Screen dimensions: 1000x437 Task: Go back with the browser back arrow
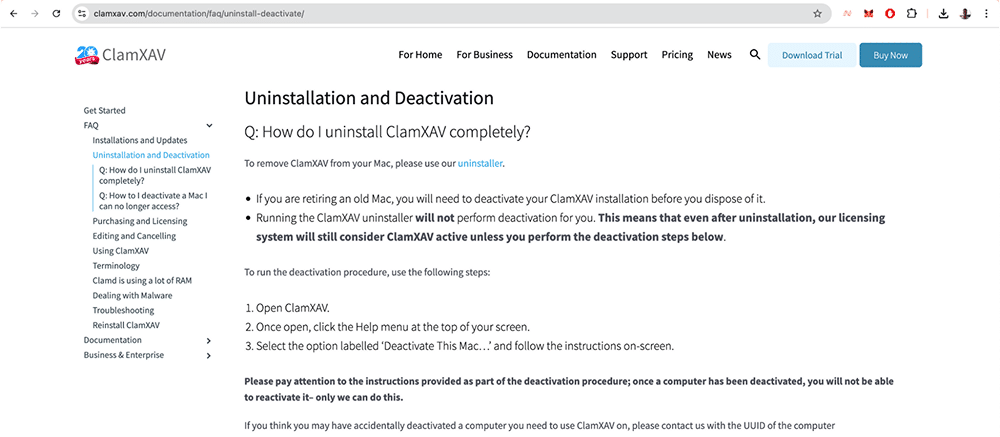coord(14,13)
